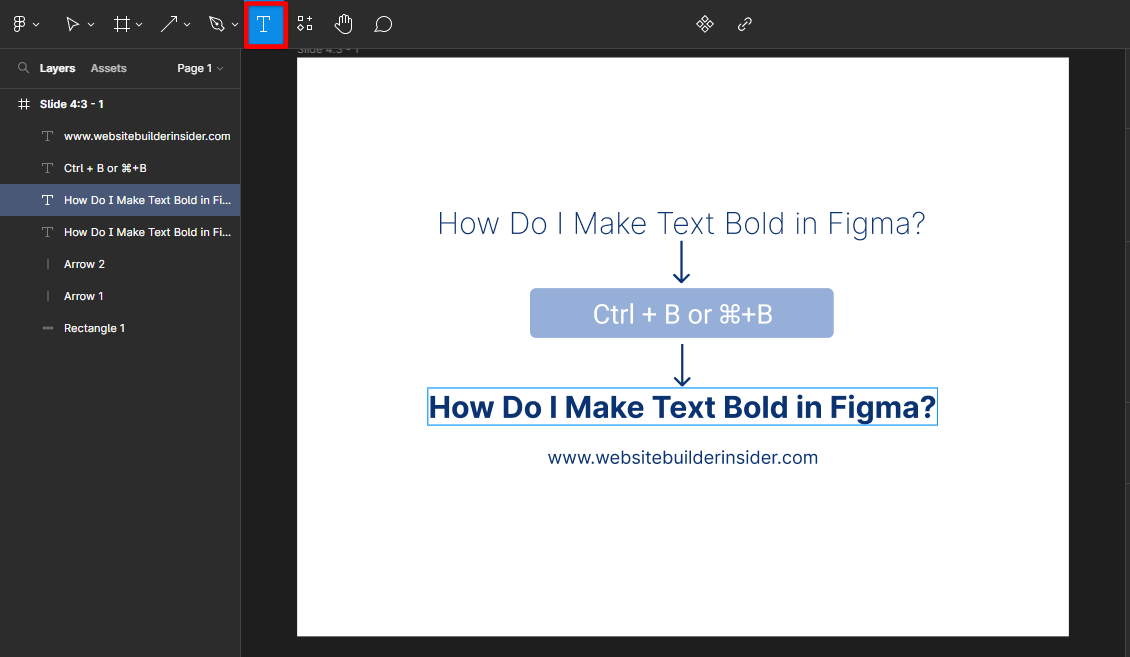Viewport: 1130px width, 657px height.
Task: Select the Hand tool
Action: [343, 23]
